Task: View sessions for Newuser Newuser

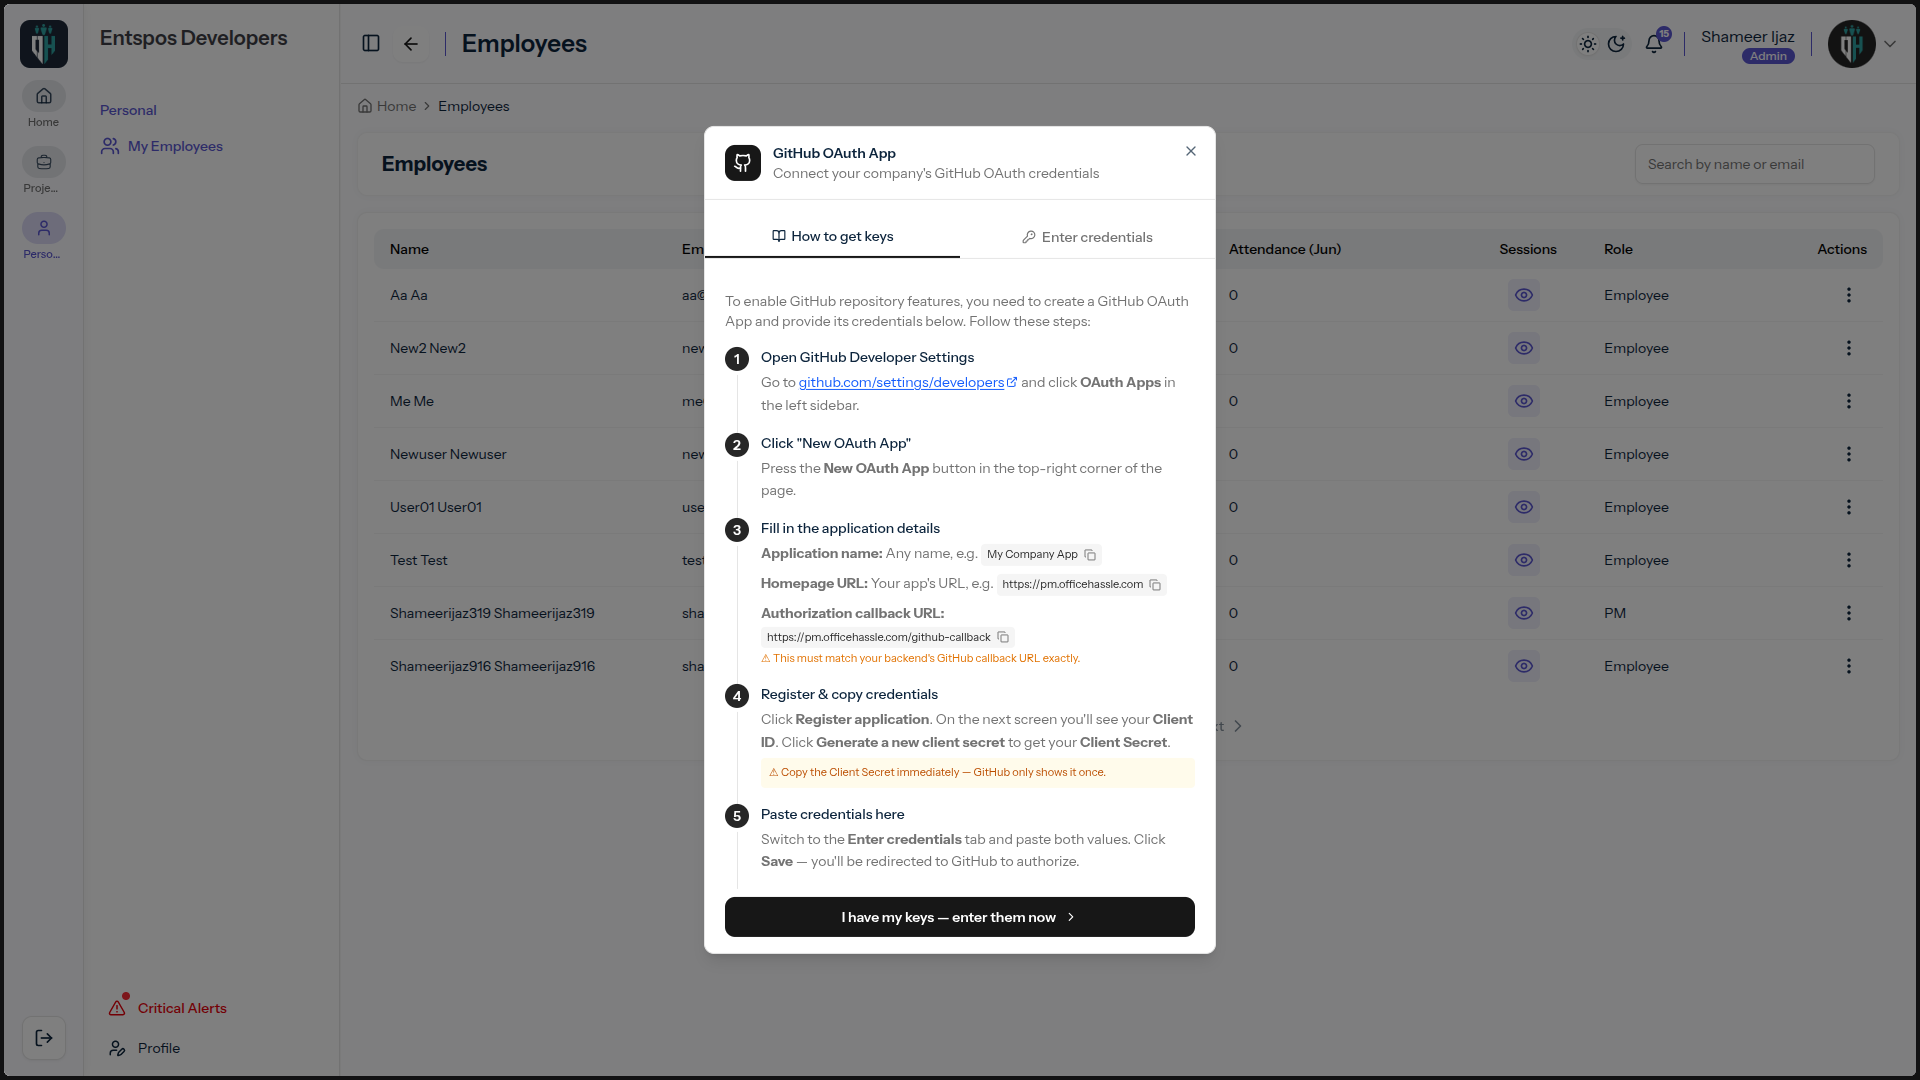Action: (x=1524, y=454)
